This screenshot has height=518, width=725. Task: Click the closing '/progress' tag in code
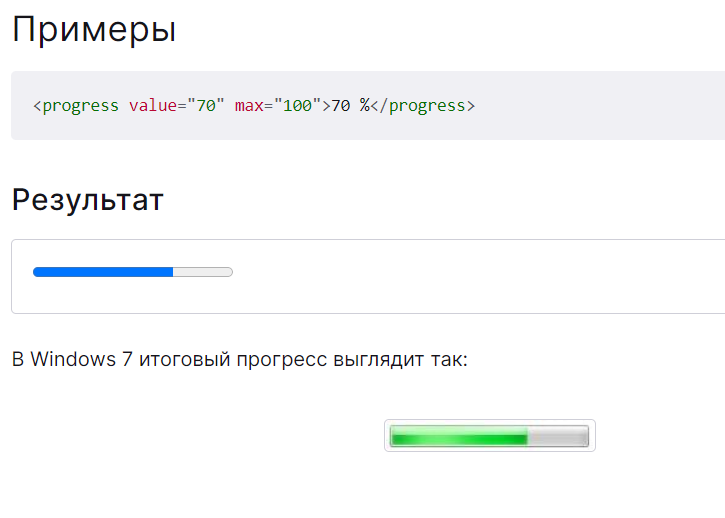pyautogui.click(x=427, y=105)
